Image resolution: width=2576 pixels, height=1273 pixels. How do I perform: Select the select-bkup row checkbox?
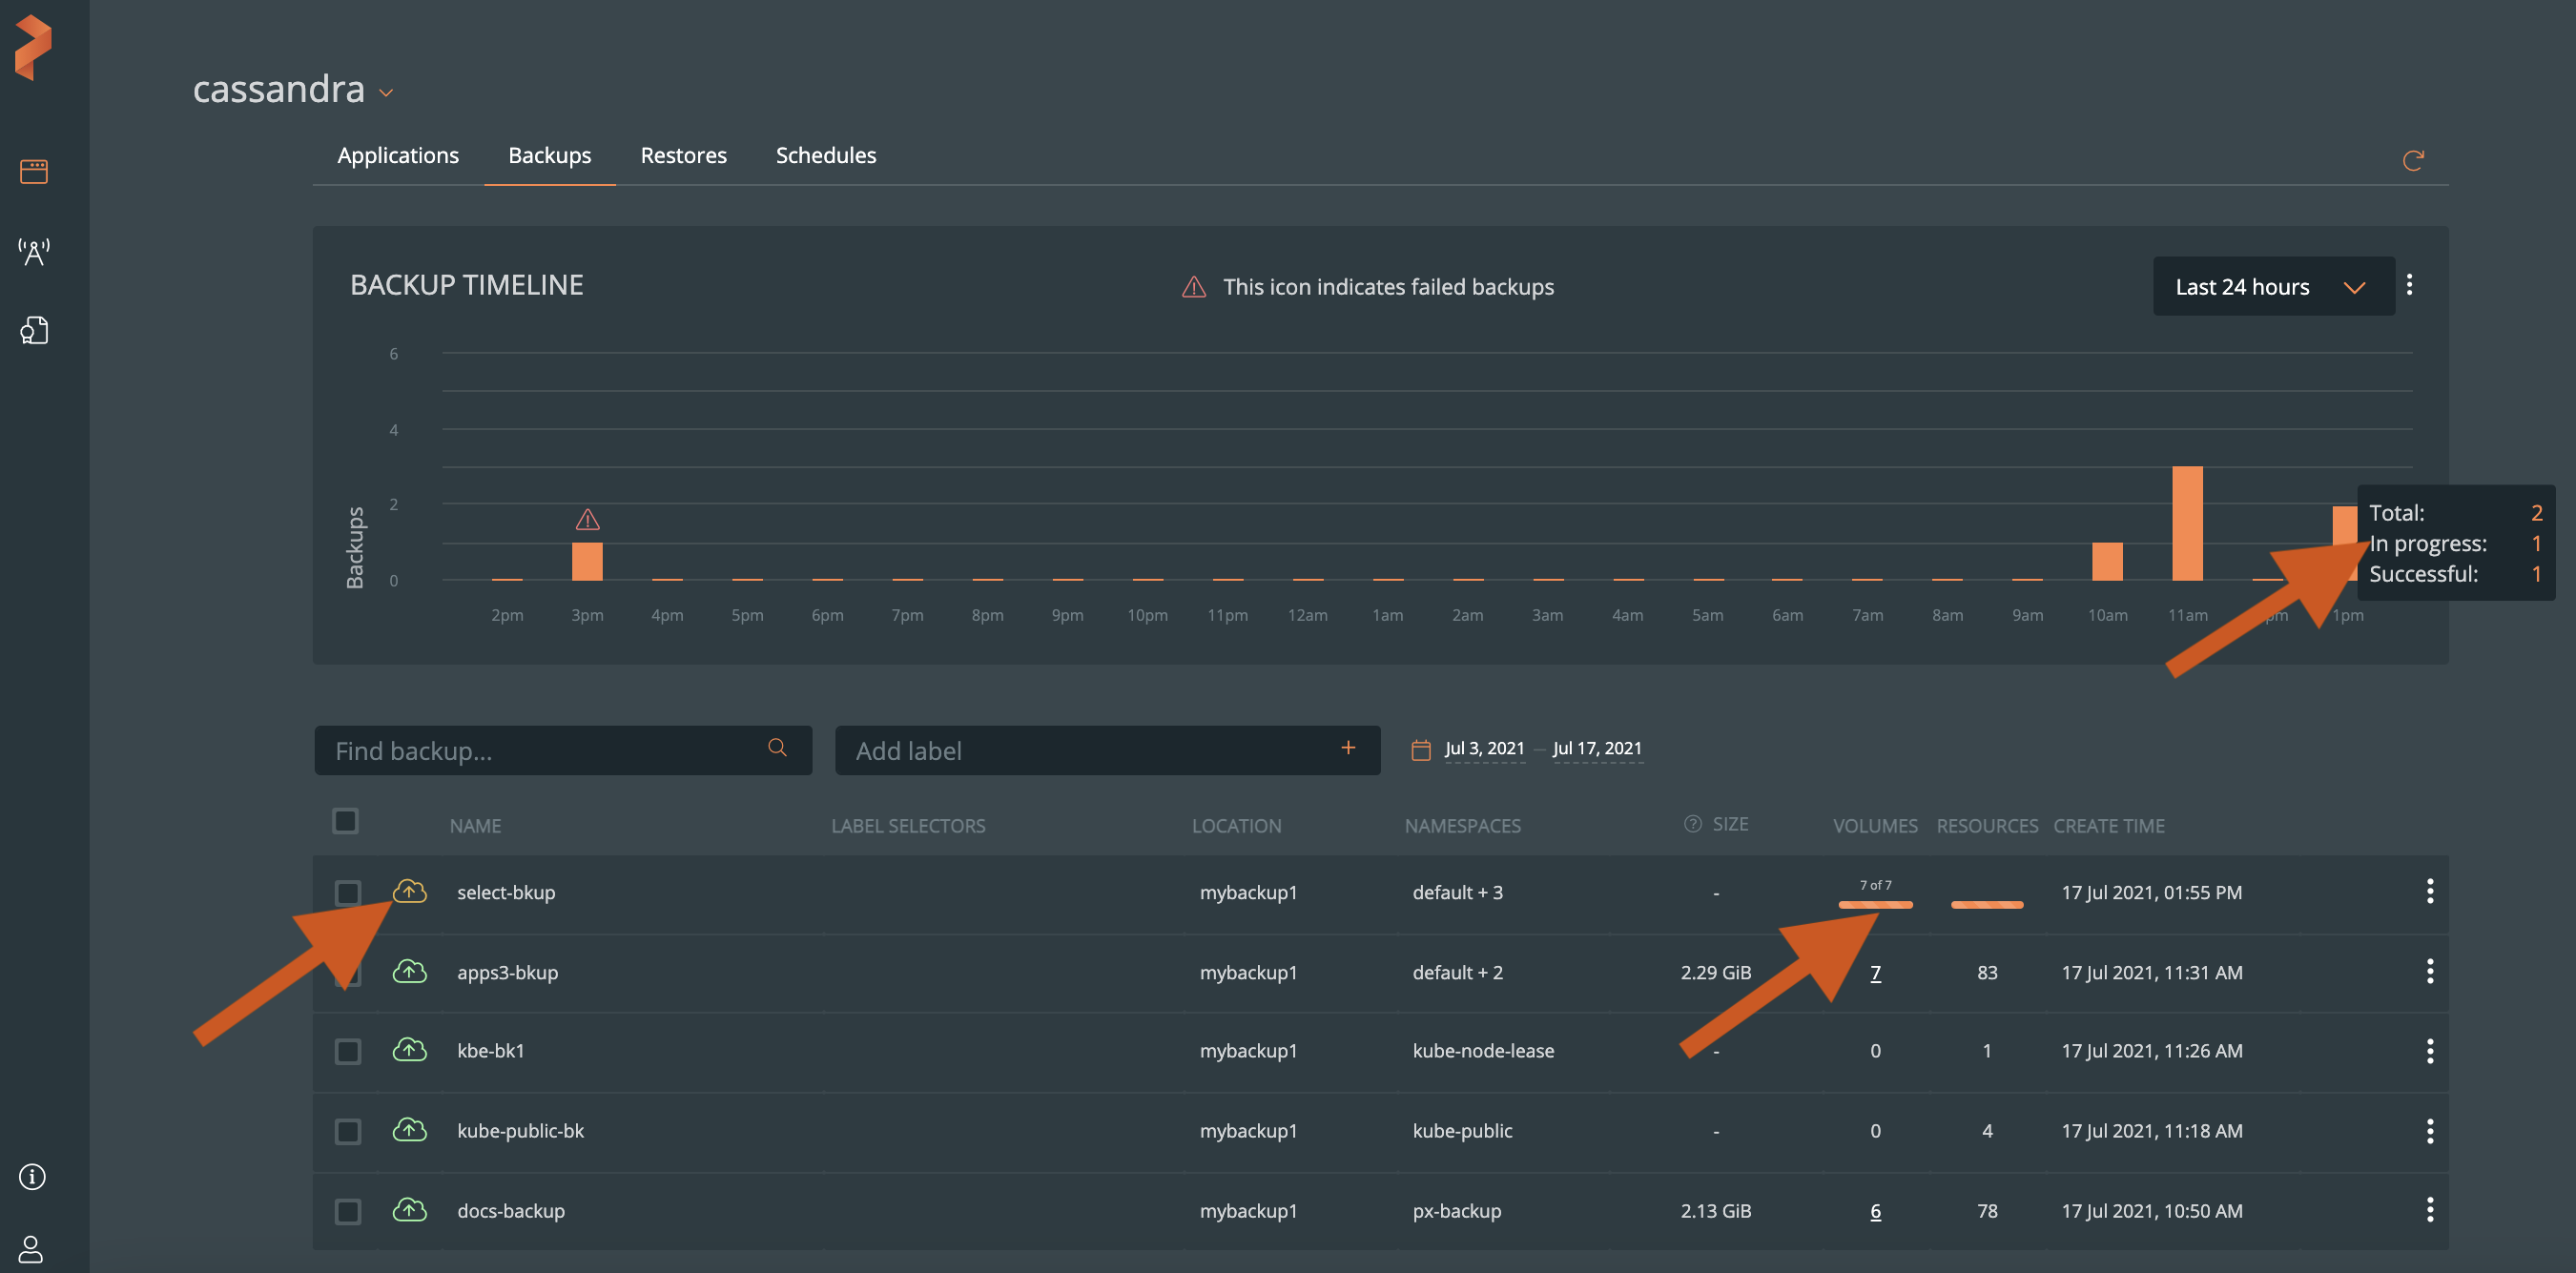click(x=347, y=892)
